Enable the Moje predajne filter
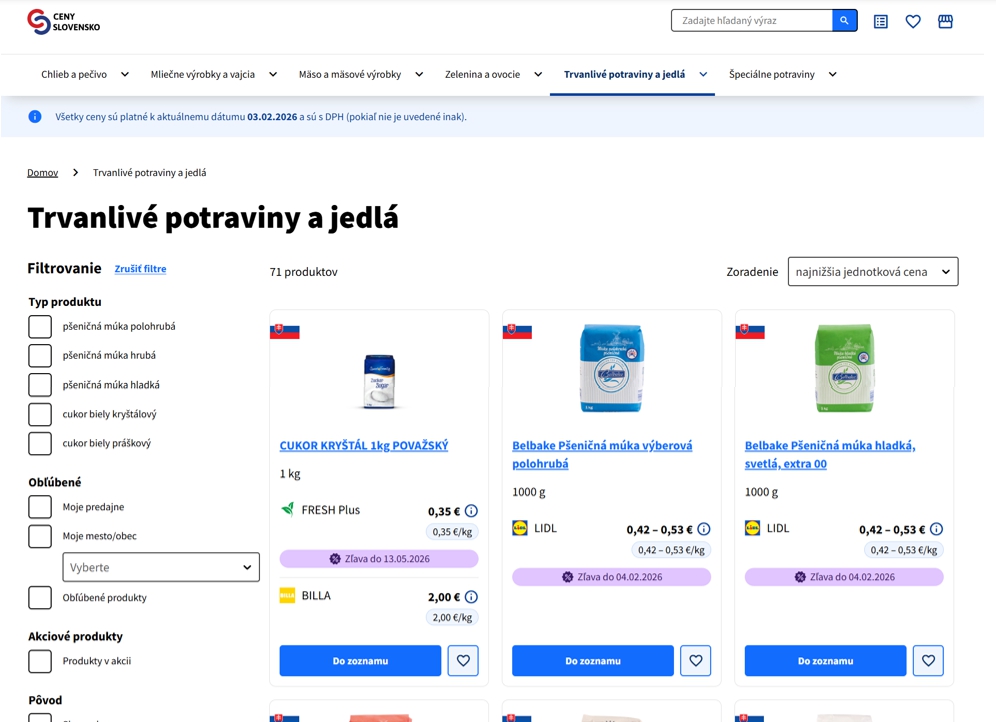The width and height of the screenshot is (996, 722). pyautogui.click(x=40, y=507)
